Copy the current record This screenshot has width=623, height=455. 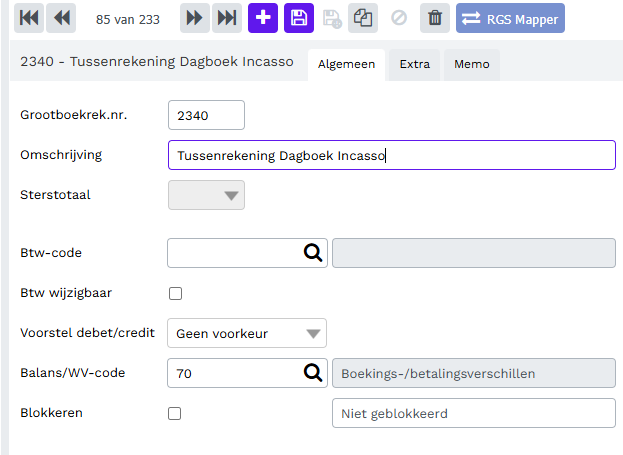coord(362,18)
